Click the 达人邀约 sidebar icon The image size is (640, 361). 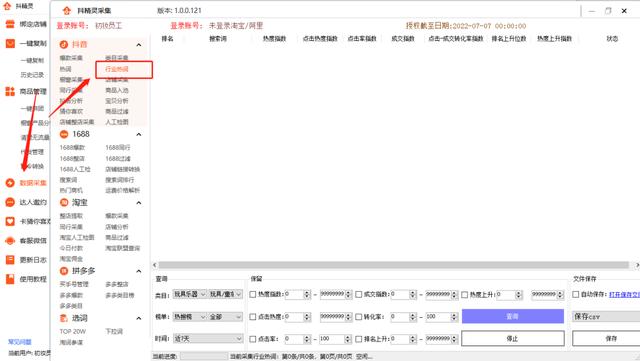[10, 202]
